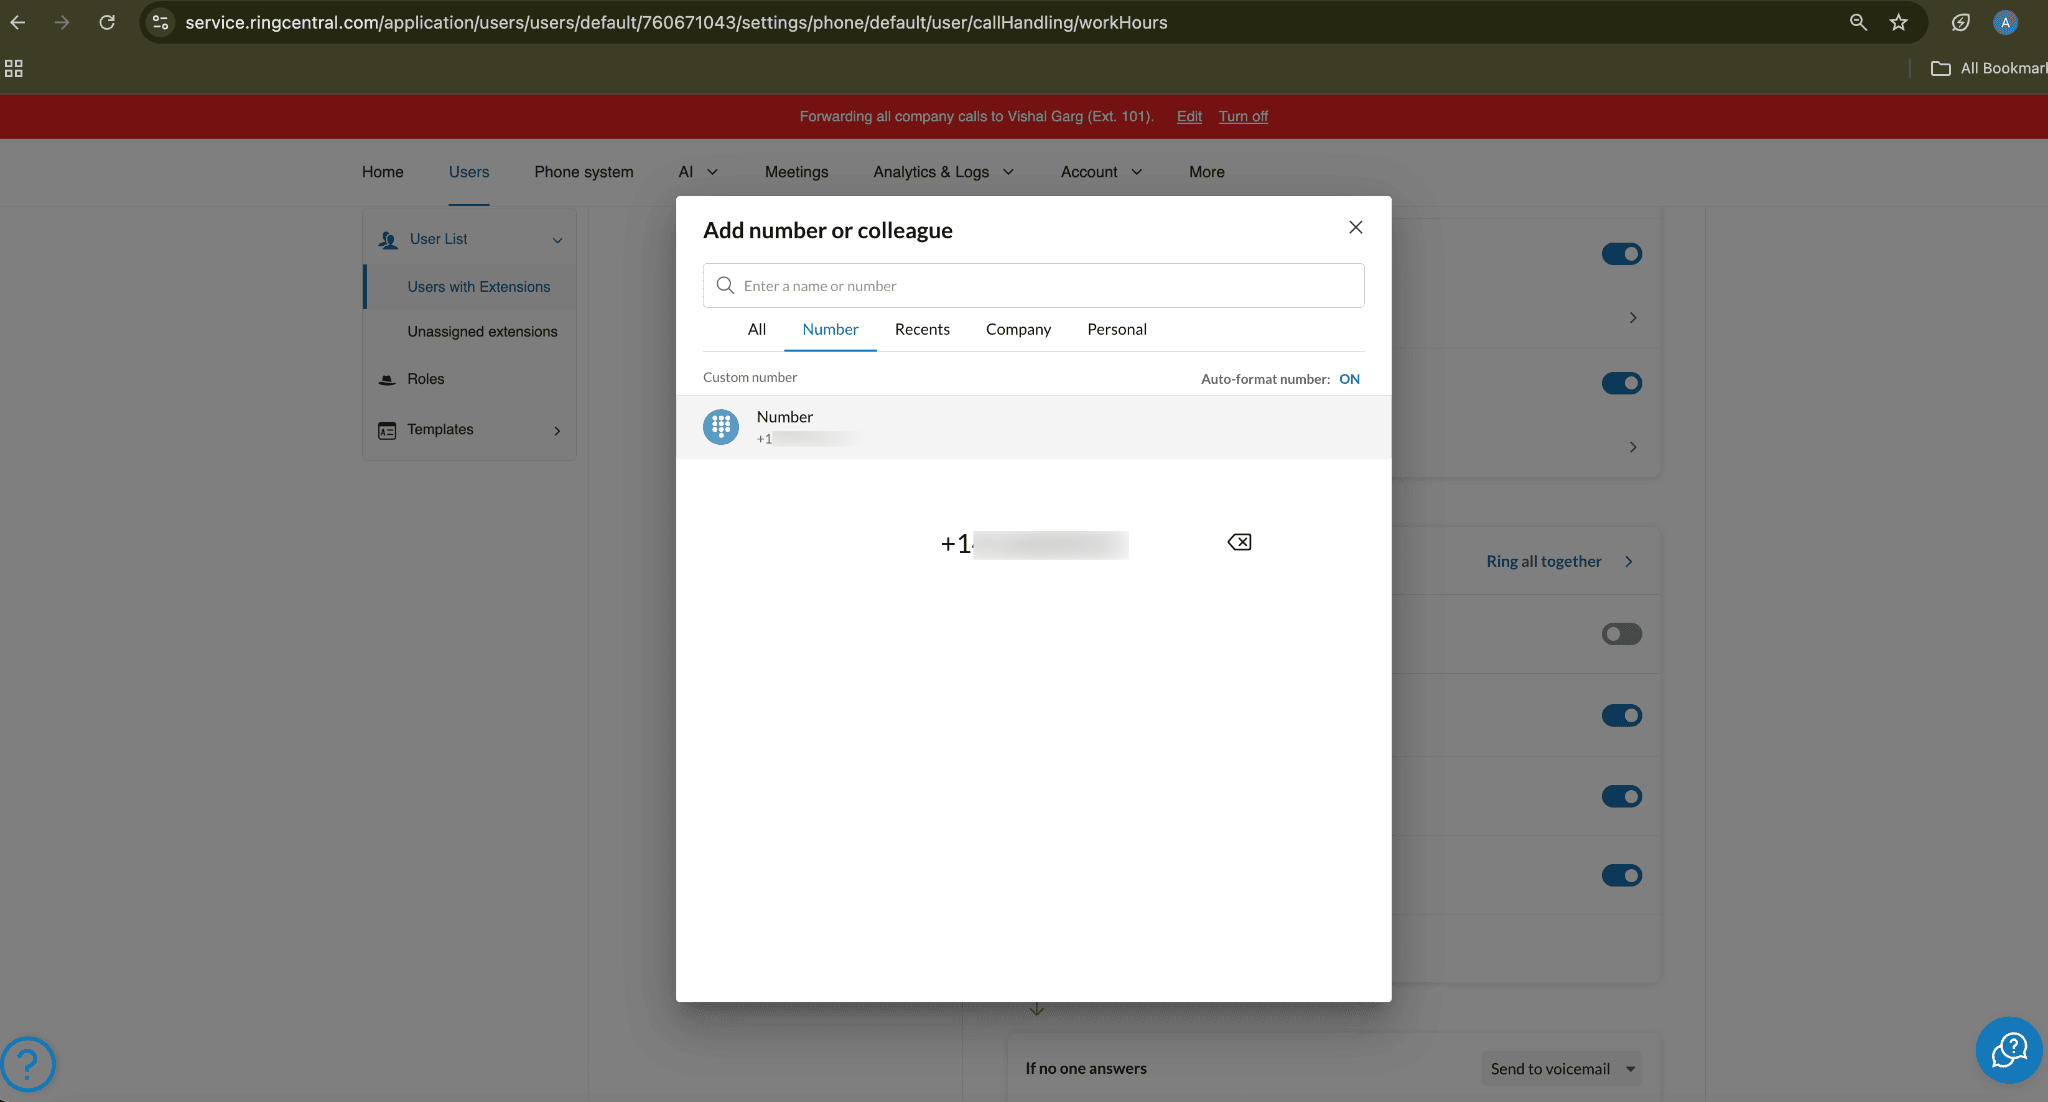Viewport: 2048px width, 1102px height.
Task: Enable the gray switch below Ring all together
Action: [x=1621, y=634]
